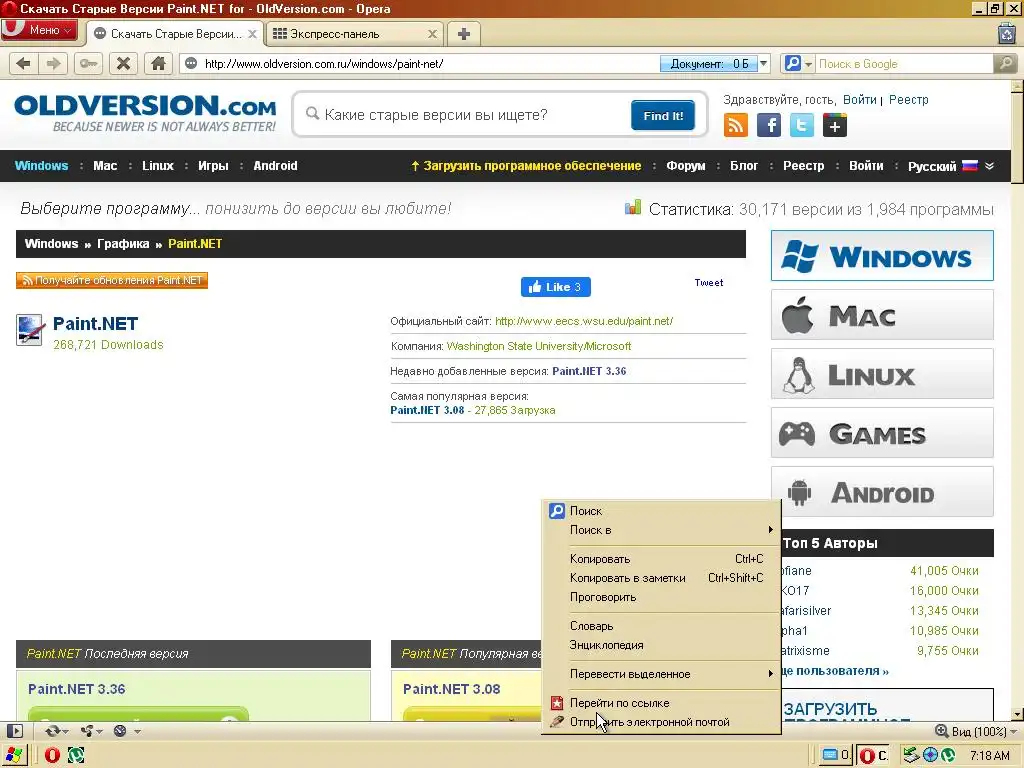Click the Windows platform banner button

tap(882, 256)
